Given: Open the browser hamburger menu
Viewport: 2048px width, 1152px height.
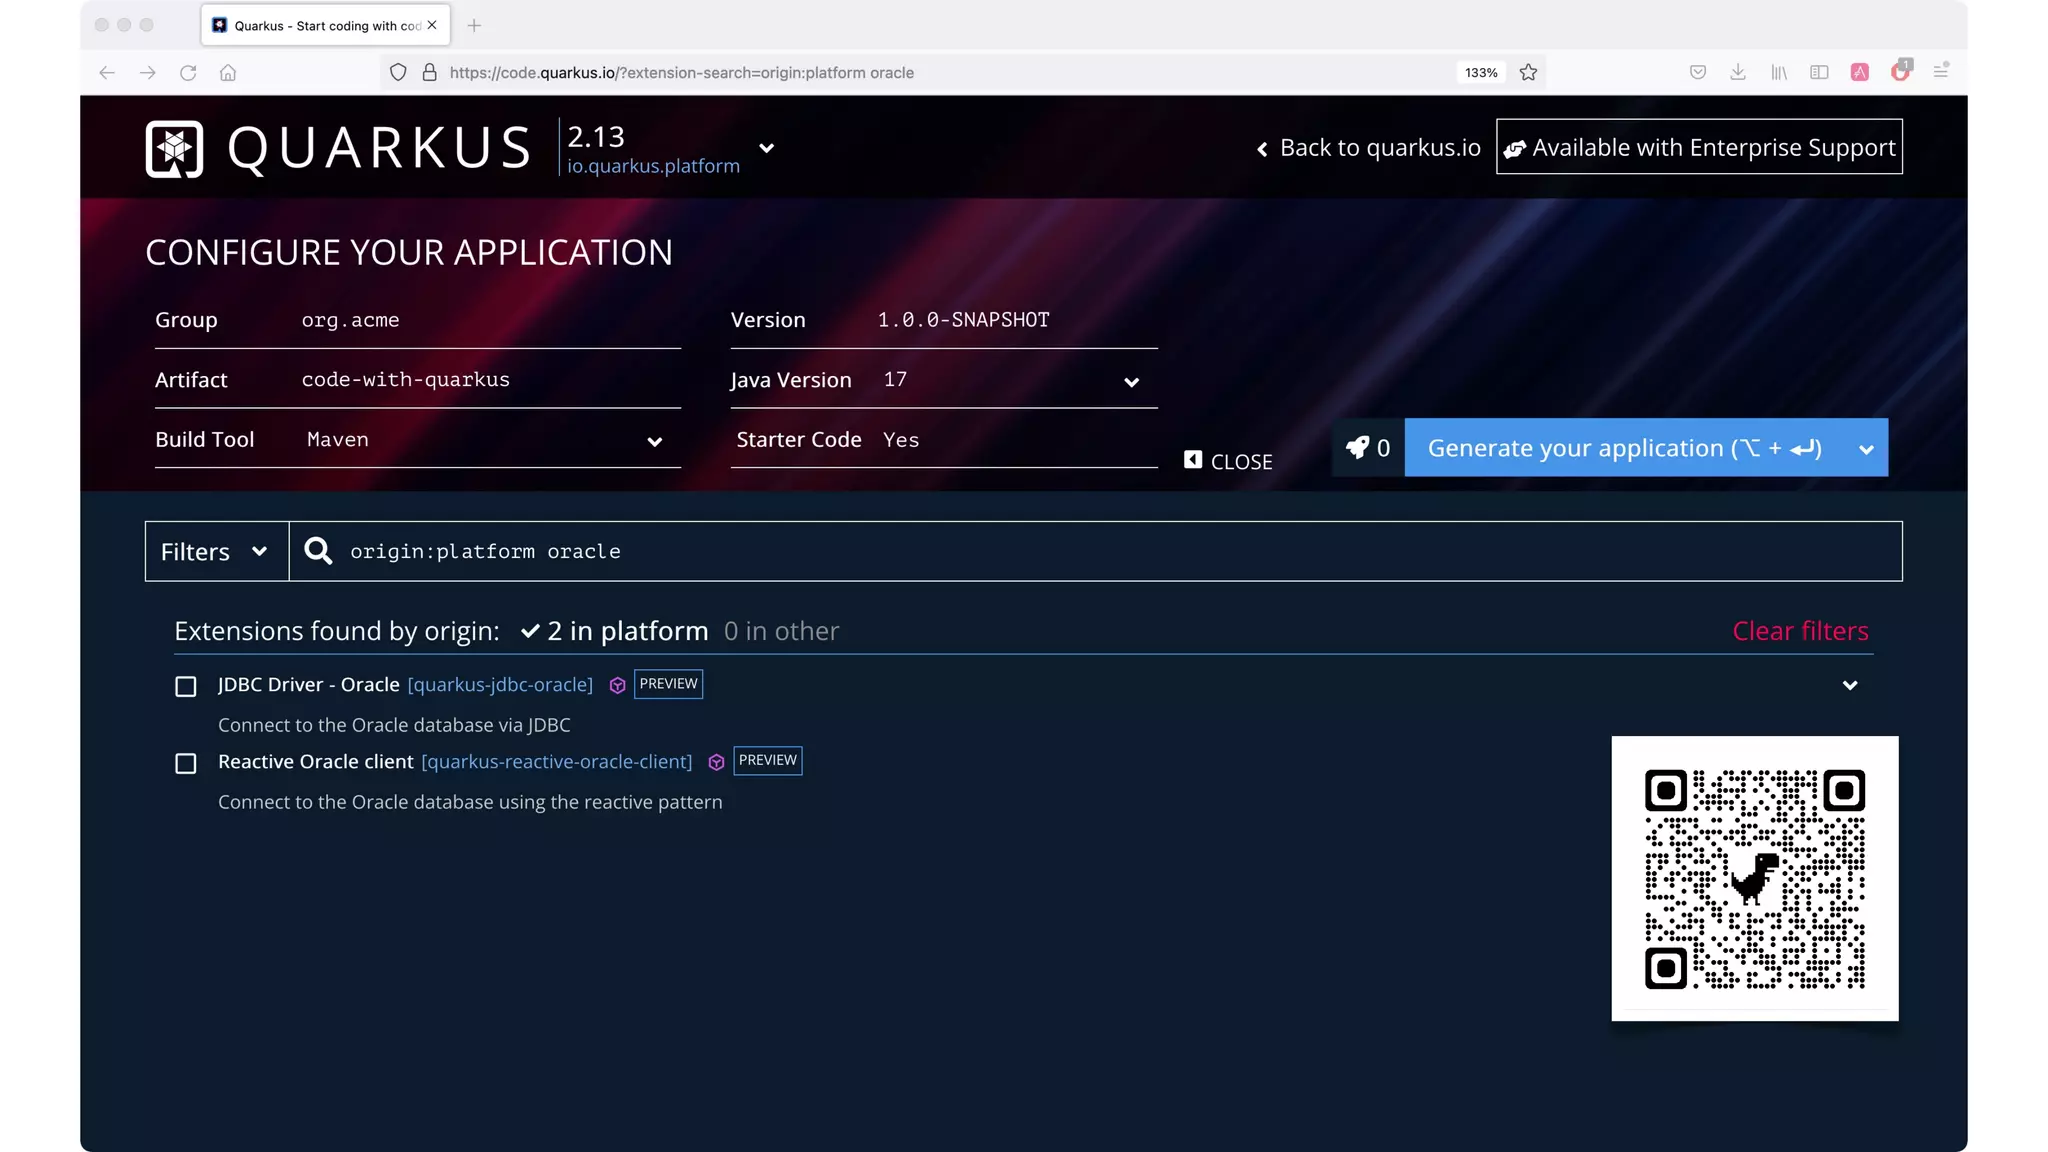Looking at the screenshot, I should (x=1941, y=71).
